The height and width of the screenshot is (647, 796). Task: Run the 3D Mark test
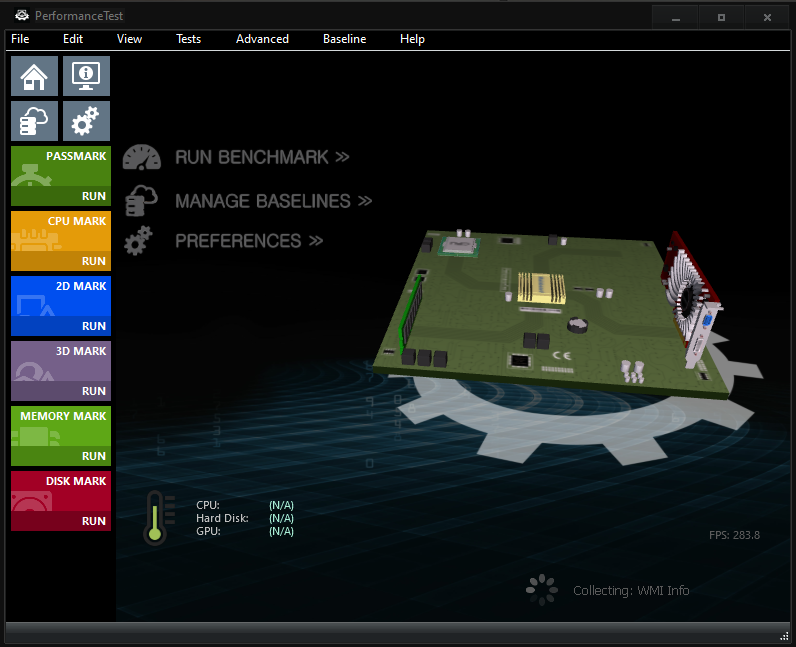61,391
